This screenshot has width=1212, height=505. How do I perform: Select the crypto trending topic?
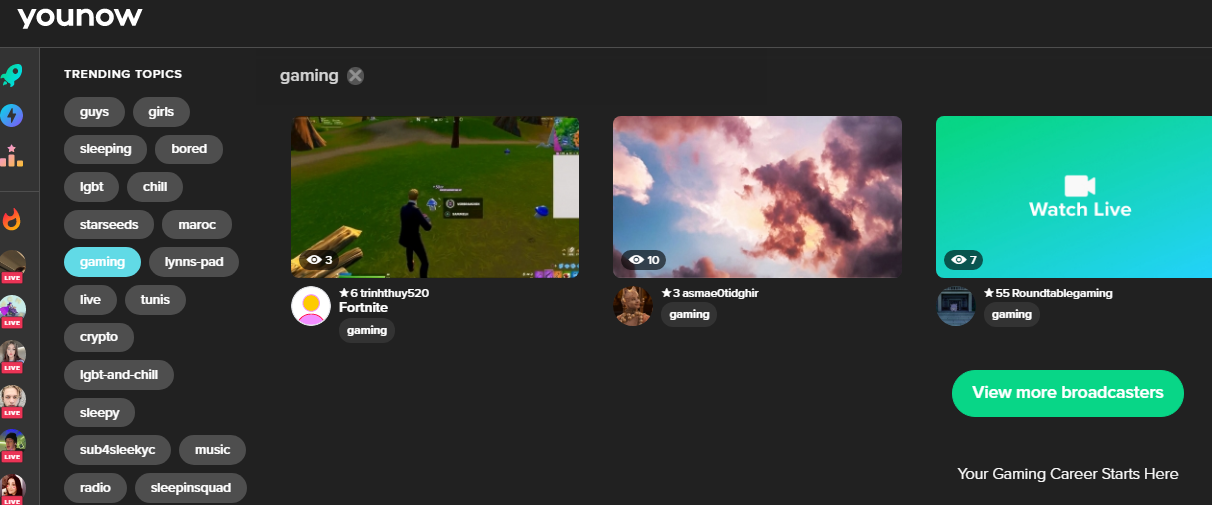99,337
